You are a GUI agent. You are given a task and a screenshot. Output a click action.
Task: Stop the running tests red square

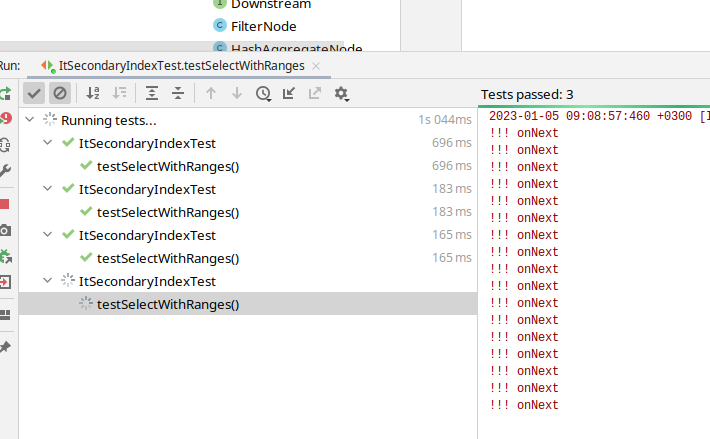point(5,204)
